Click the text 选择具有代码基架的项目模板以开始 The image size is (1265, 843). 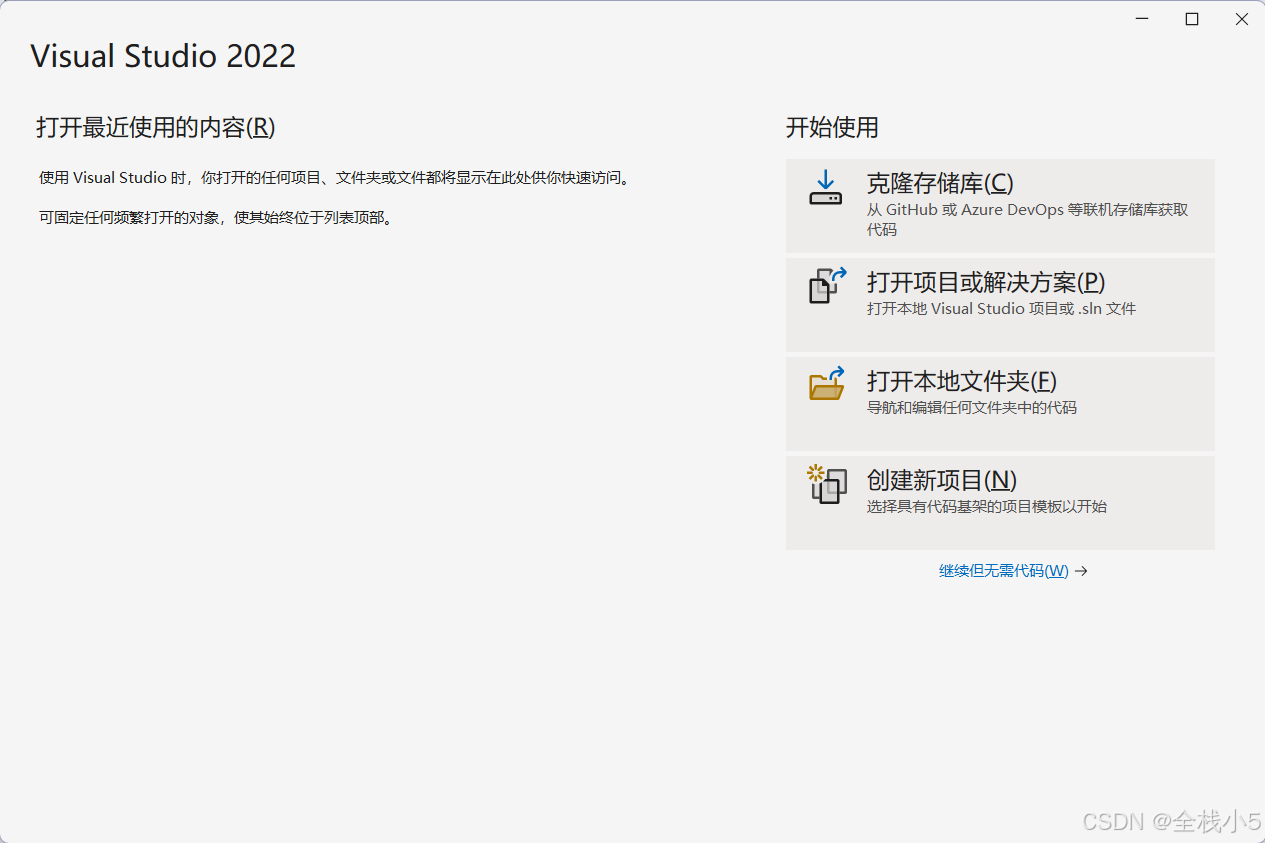tap(986, 507)
